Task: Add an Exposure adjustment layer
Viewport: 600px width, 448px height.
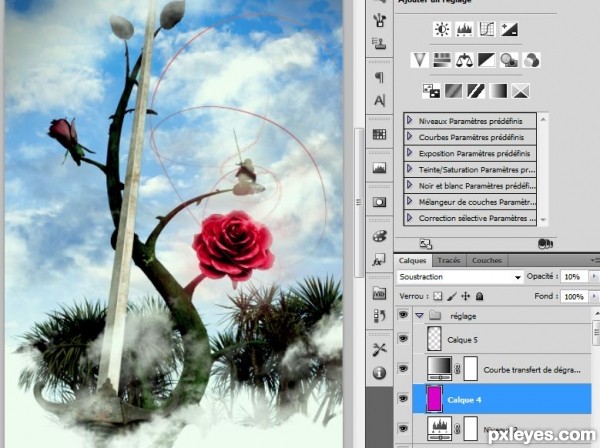Action: click(509, 29)
